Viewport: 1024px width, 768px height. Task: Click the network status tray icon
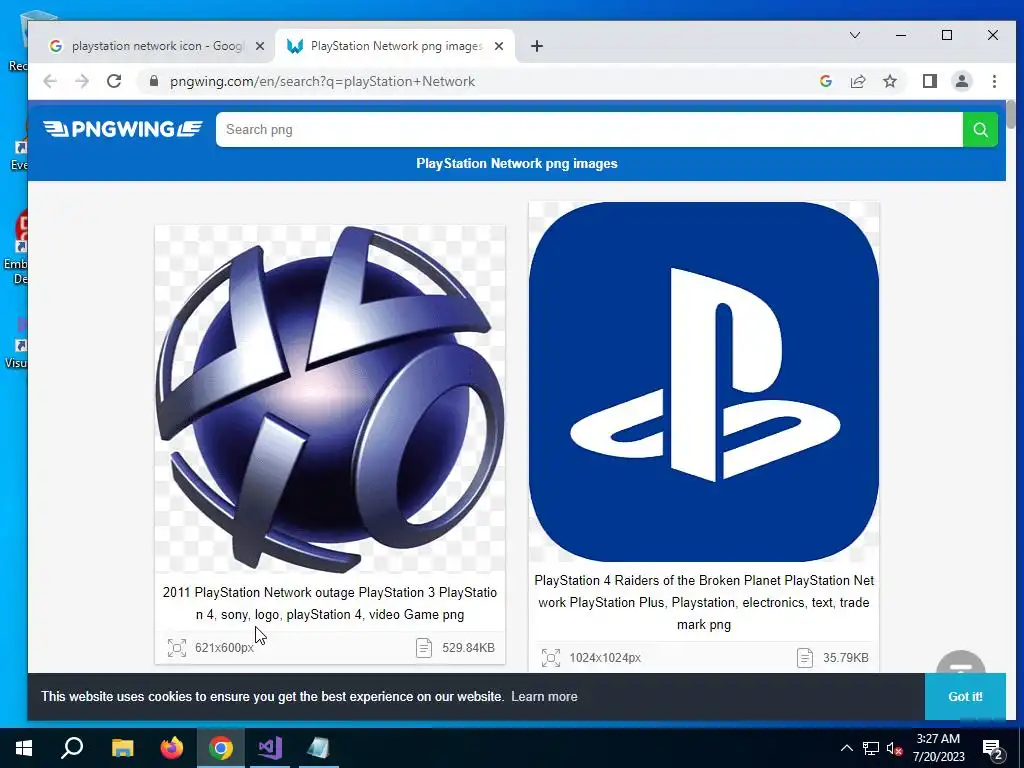coord(871,748)
